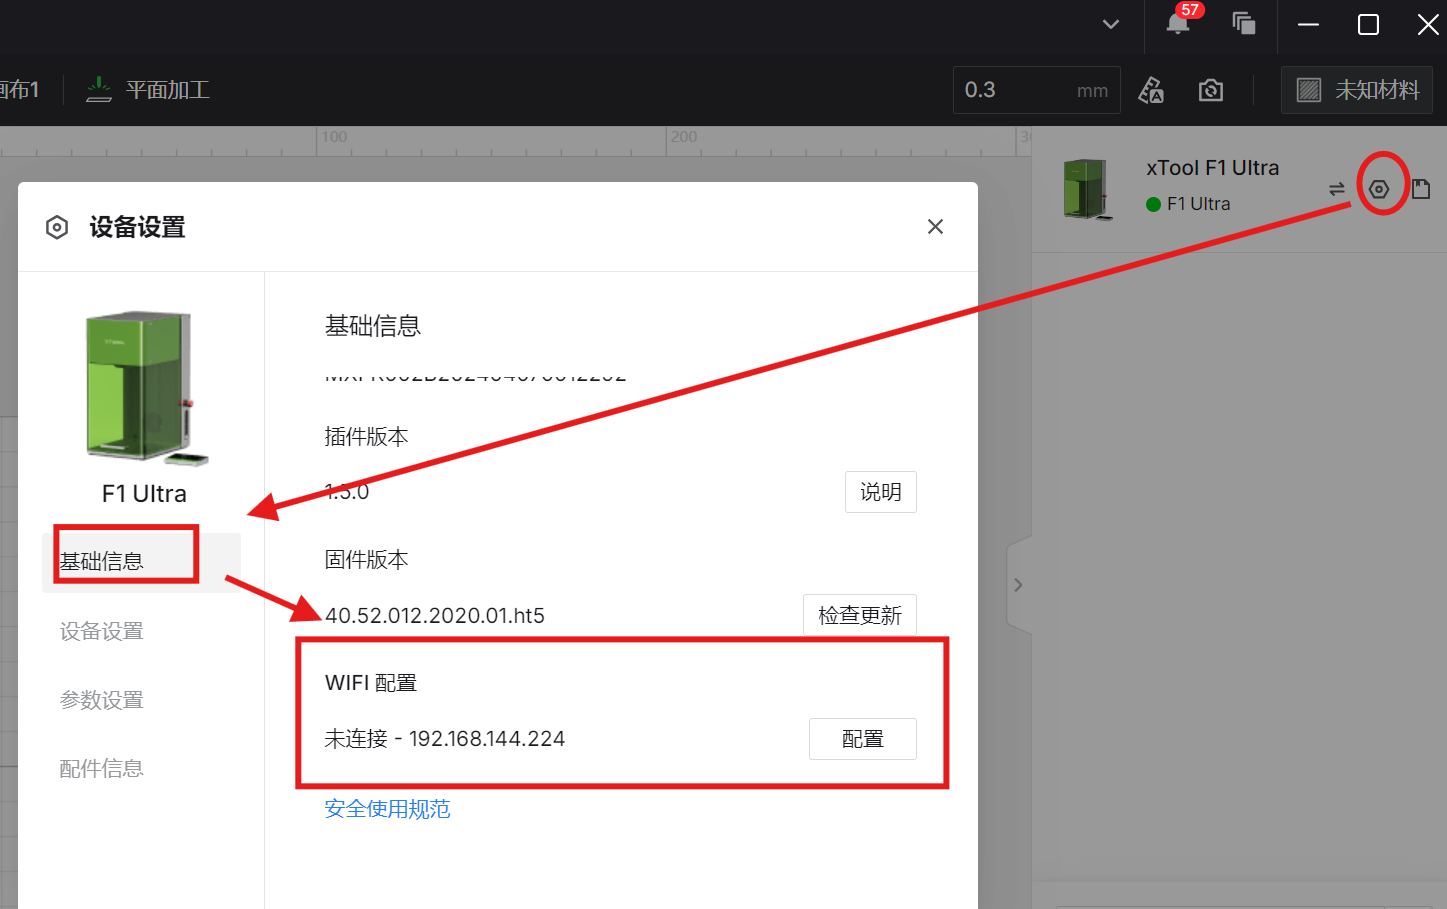Screen dimensions: 1447x909
Task: Open the notifications bell with 57 badge
Action: click(x=1179, y=23)
